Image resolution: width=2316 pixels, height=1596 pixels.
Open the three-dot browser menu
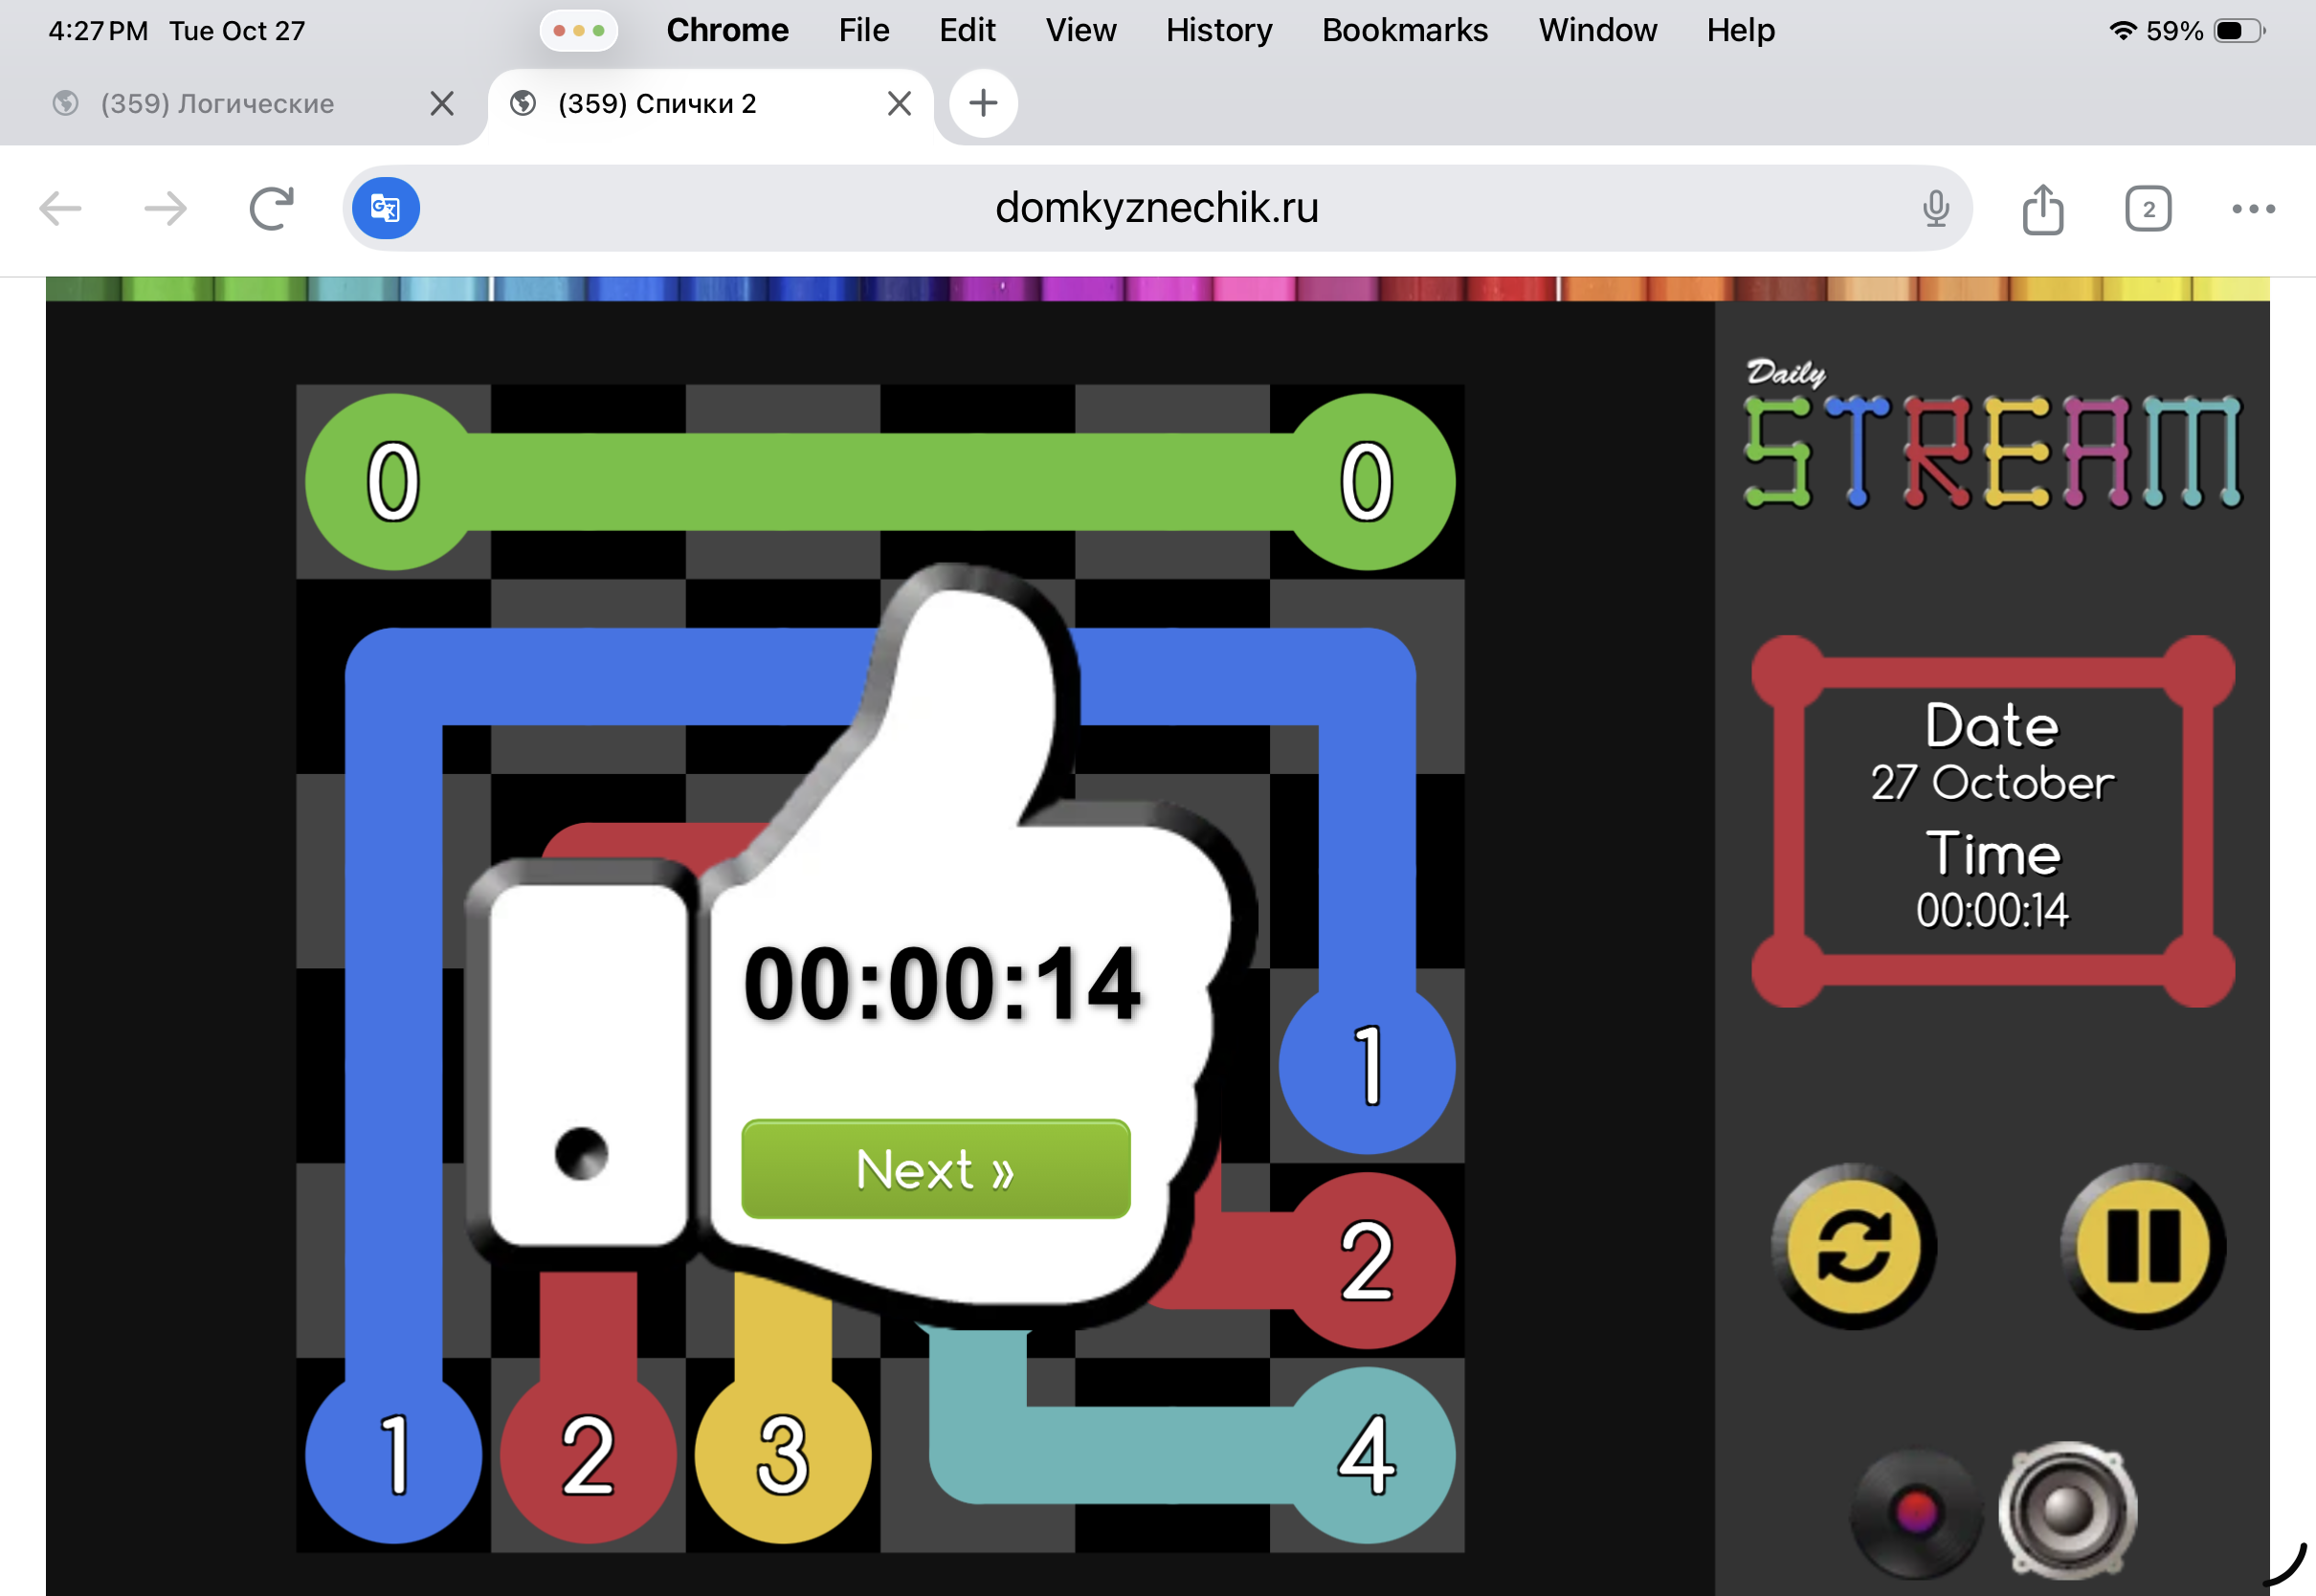(x=2253, y=208)
